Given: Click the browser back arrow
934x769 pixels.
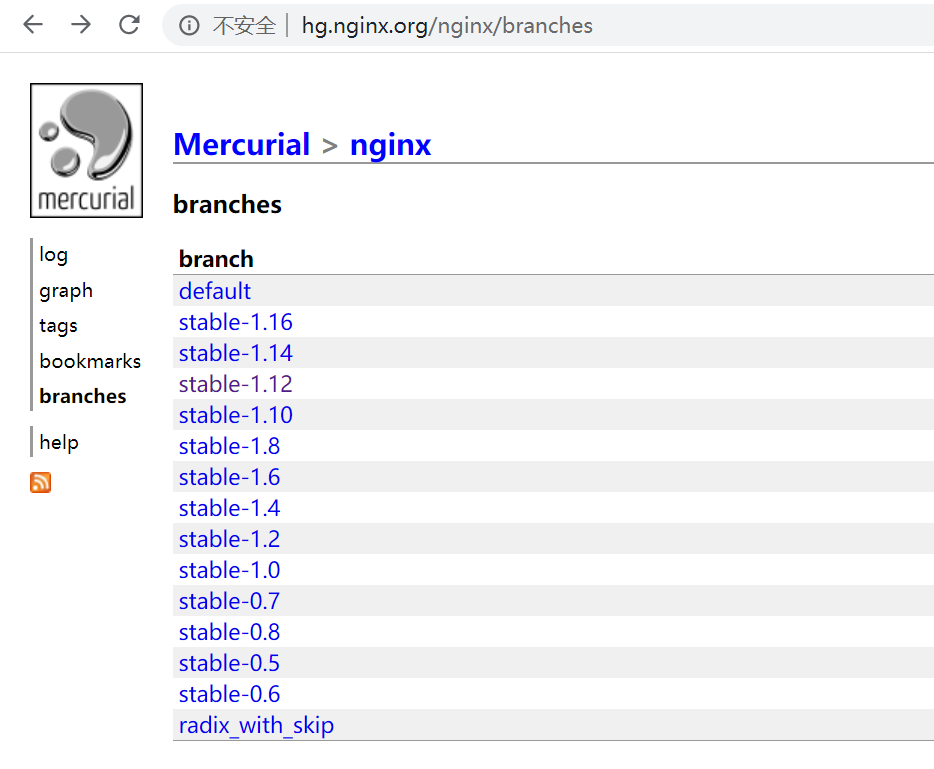Looking at the screenshot, I should click(33, 24).
